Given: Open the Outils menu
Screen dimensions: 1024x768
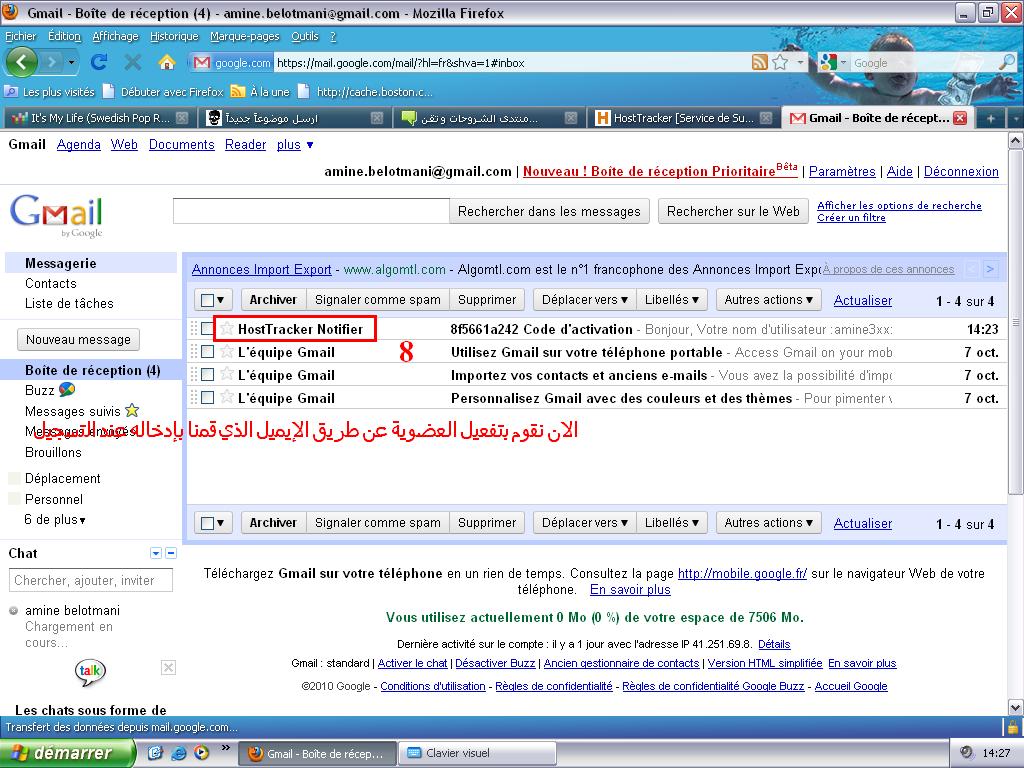Looking at the screenshot, I should pos(304,36).
